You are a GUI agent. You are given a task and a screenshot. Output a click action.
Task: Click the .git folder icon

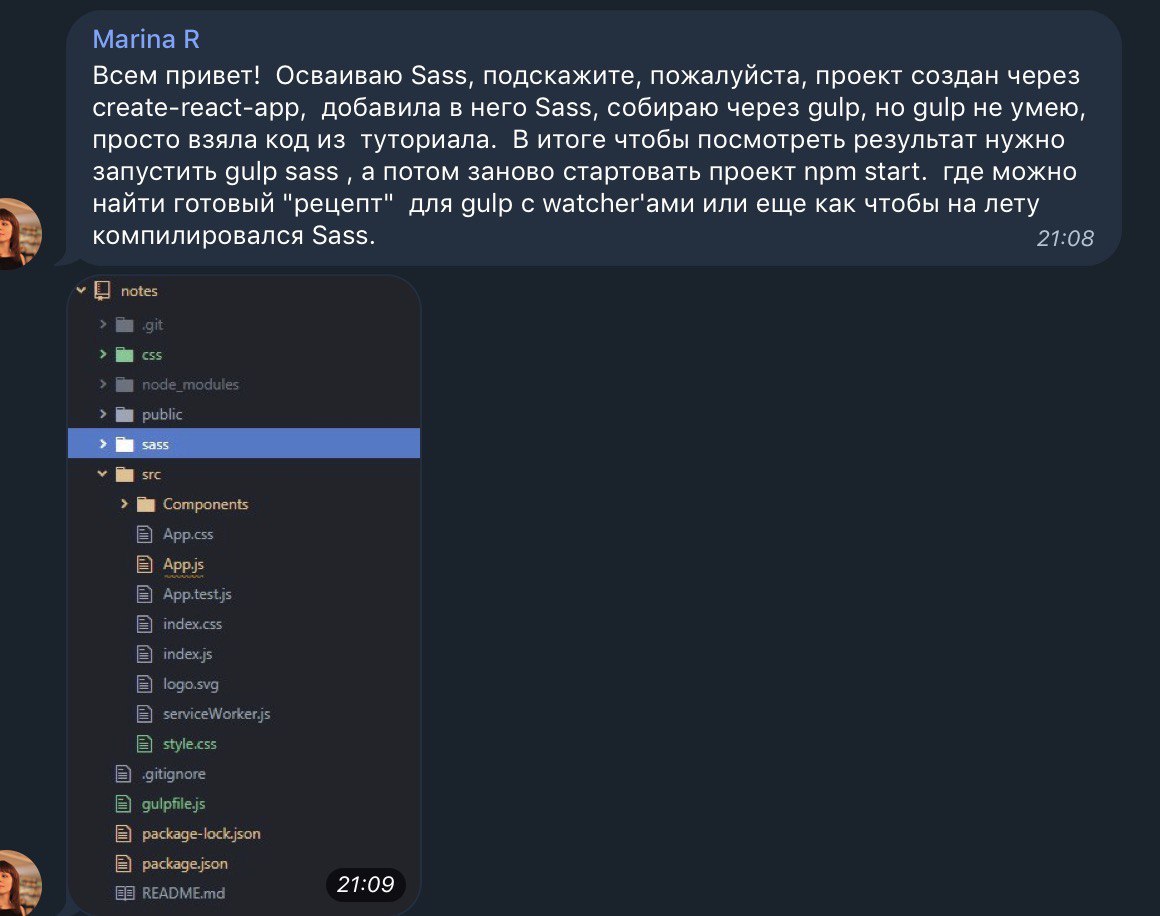124,325
